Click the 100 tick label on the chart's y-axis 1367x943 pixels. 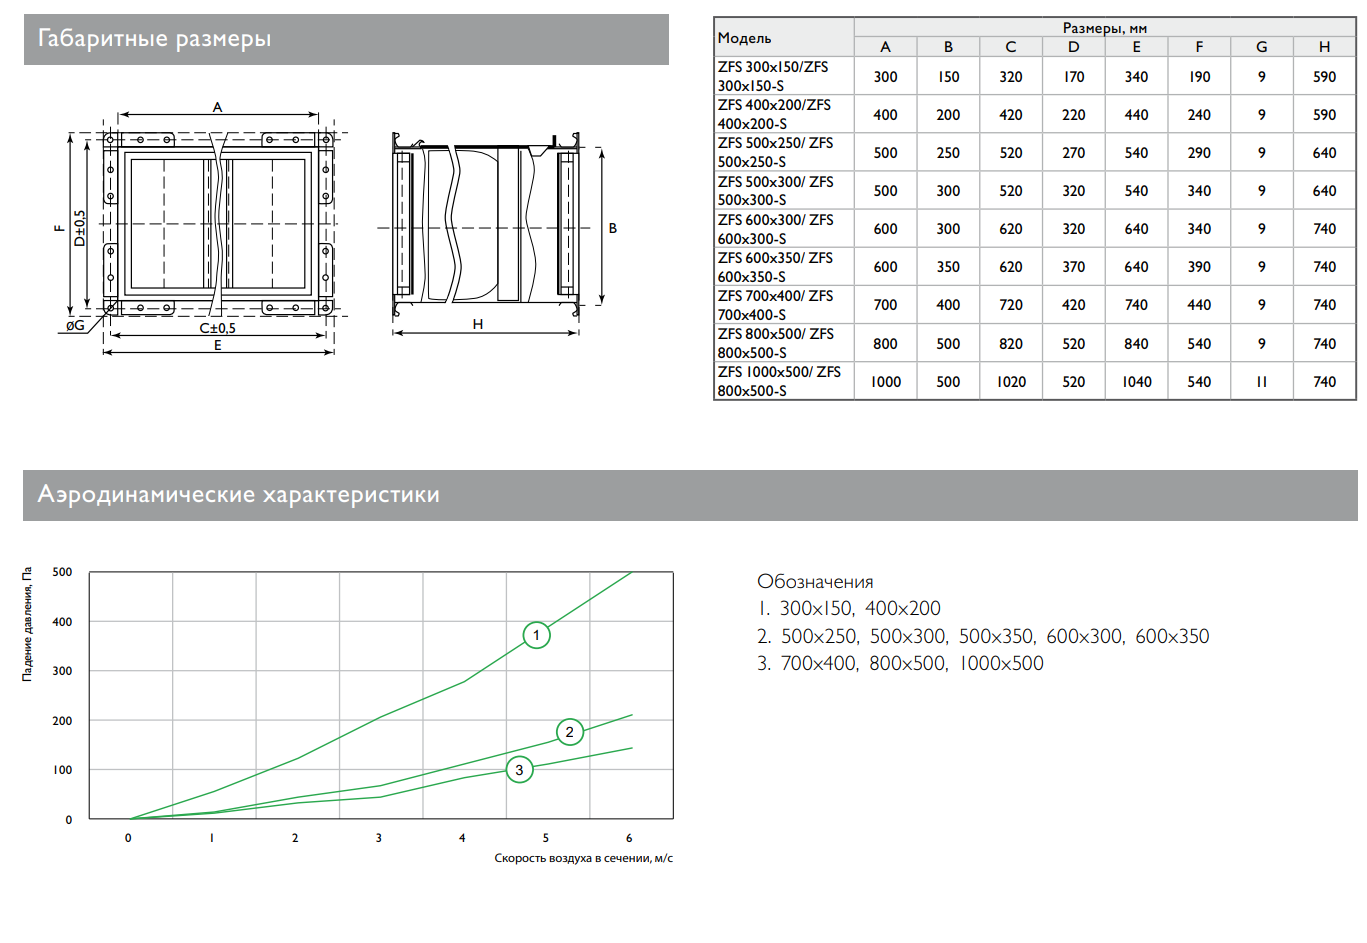click(x=62, y=770)
